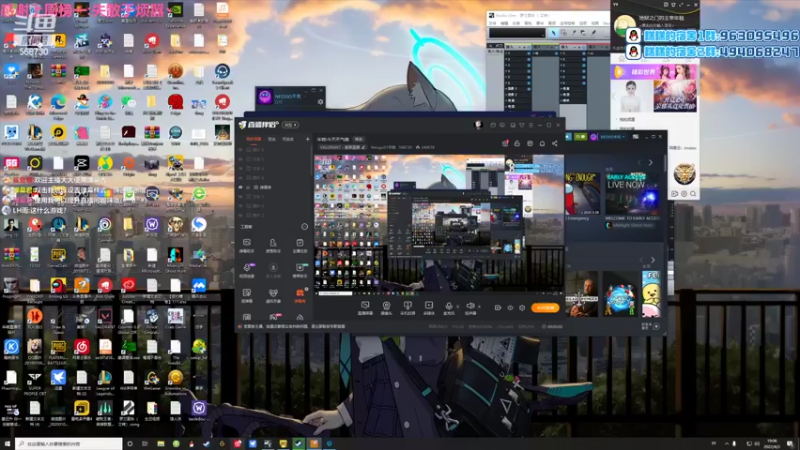The image size is (800, 450).
Task: Open the notification center in the system tray
Action: click(x=789, y=444)
